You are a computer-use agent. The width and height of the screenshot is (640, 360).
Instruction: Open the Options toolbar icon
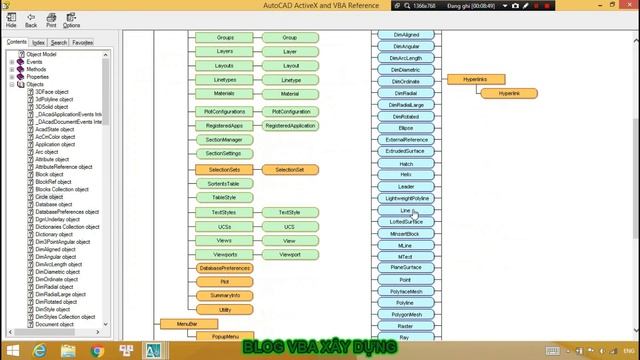(71, 20)
